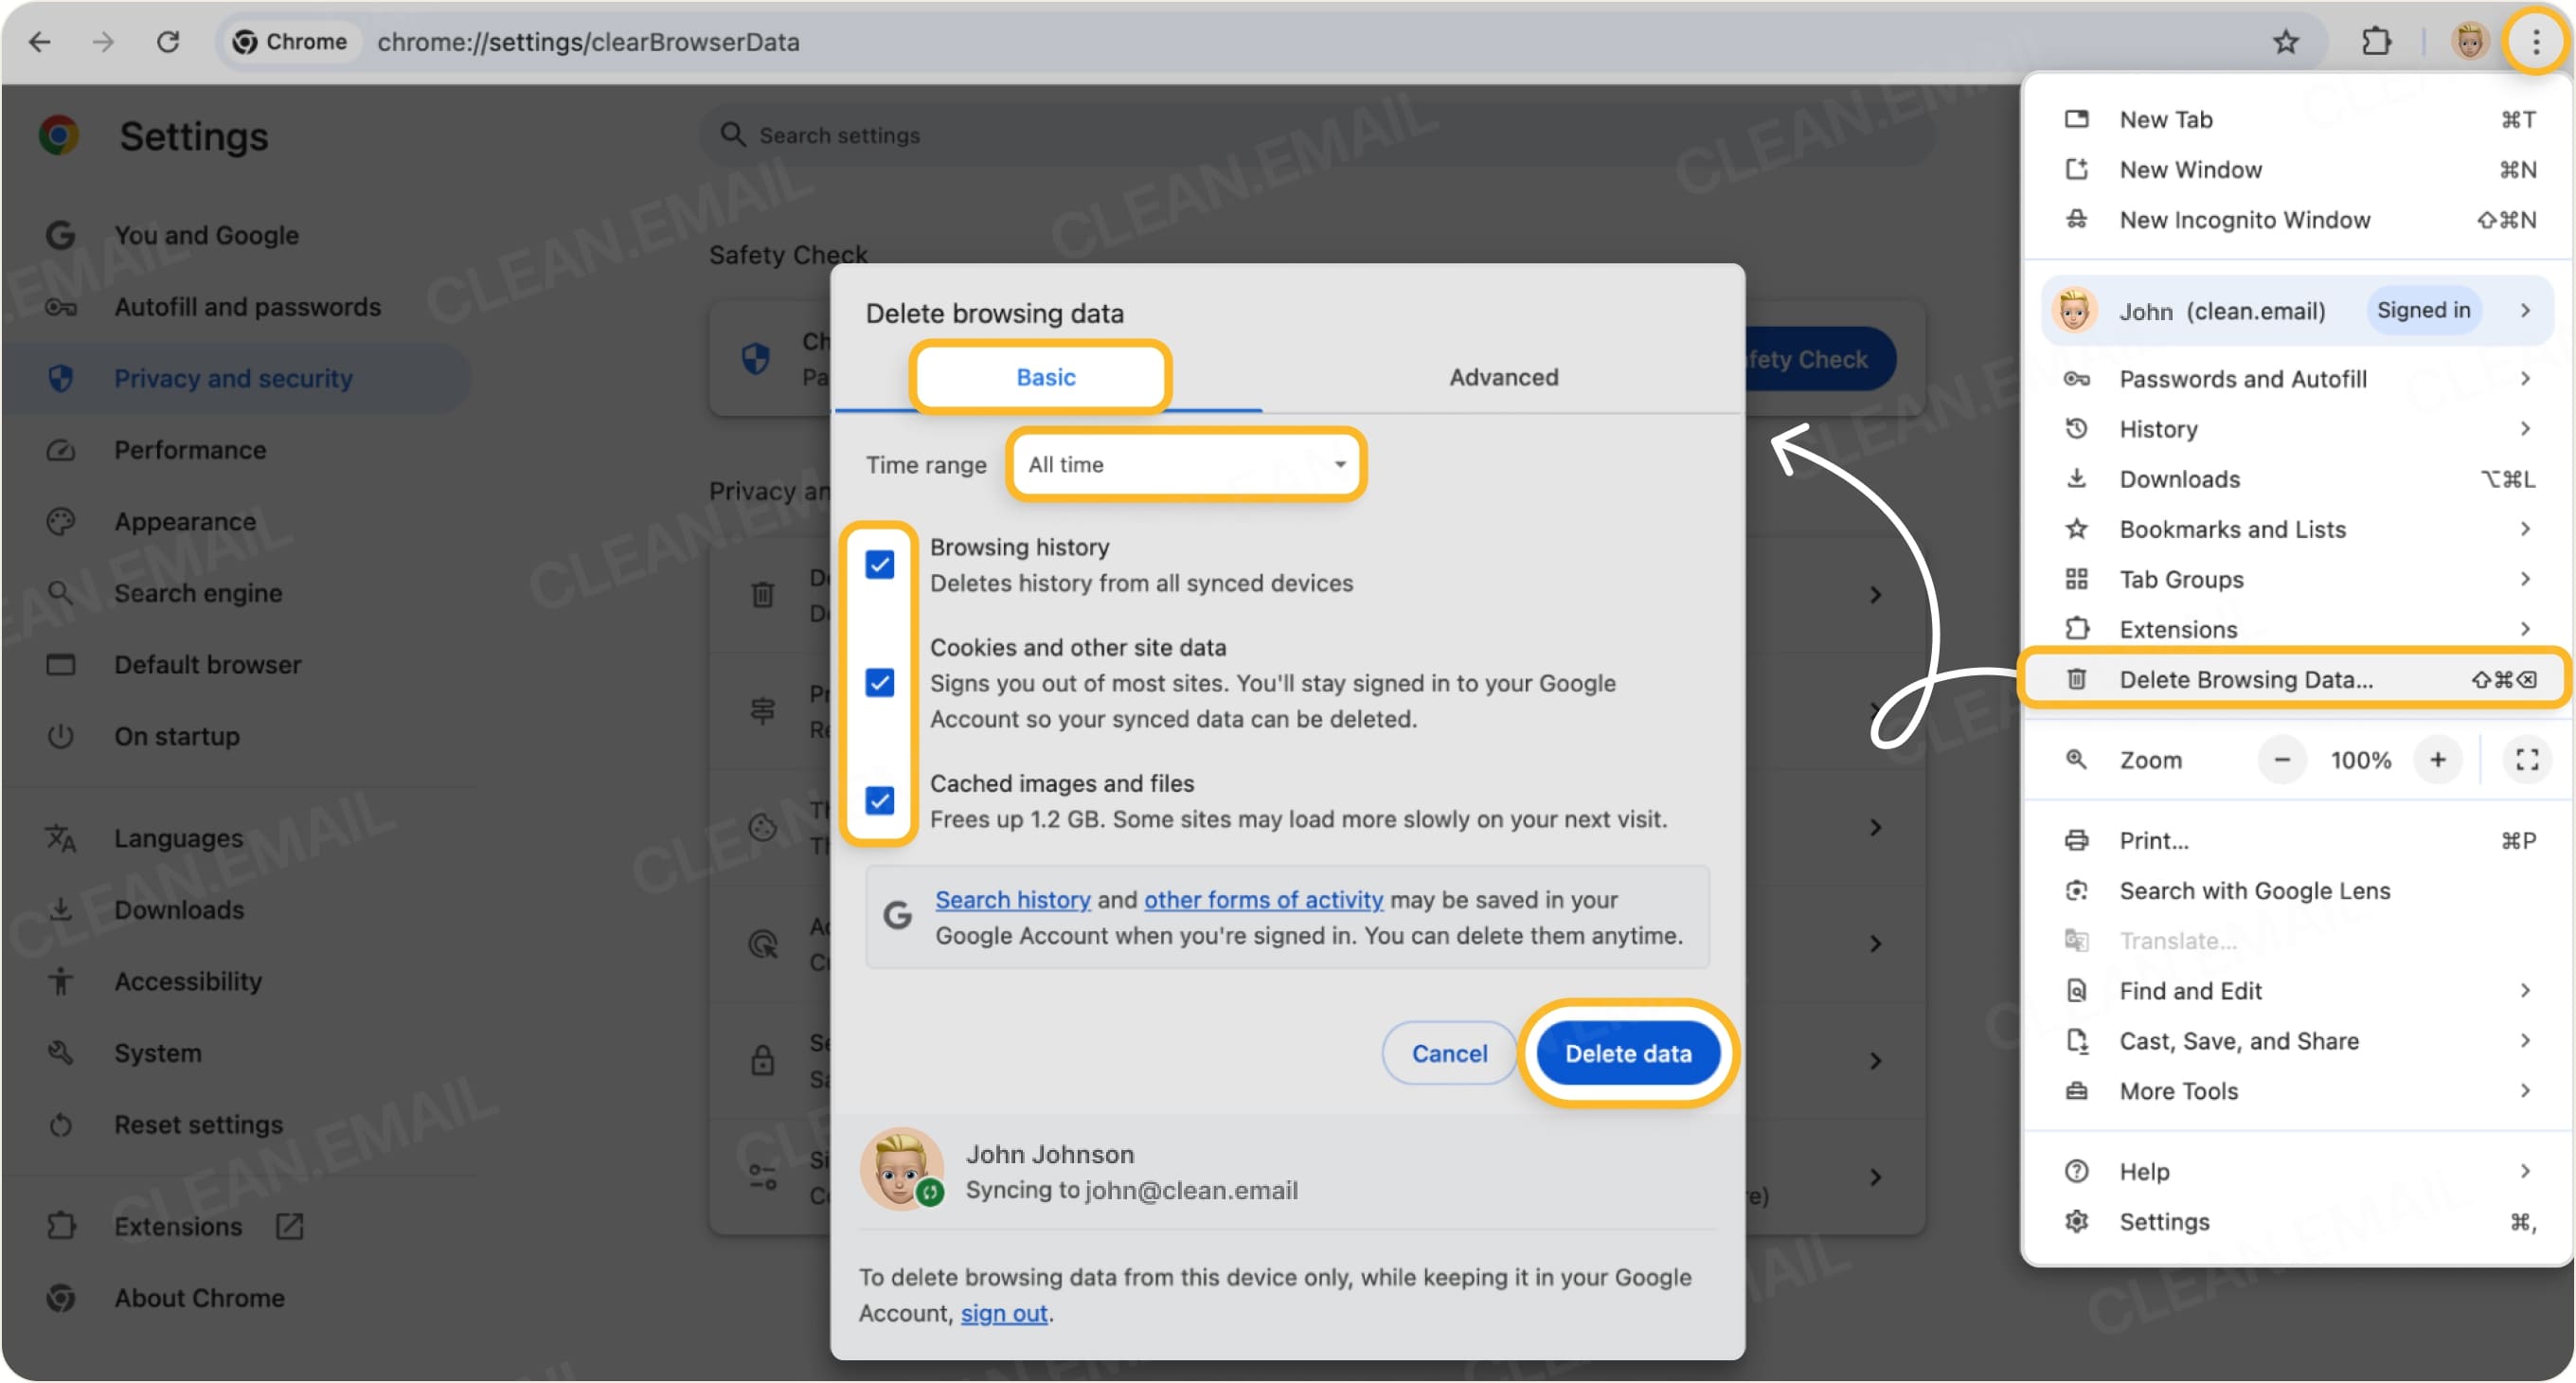
Task: Uncheck Cookies and other site data
Action: pyautogui.click(x=879, y=683)
